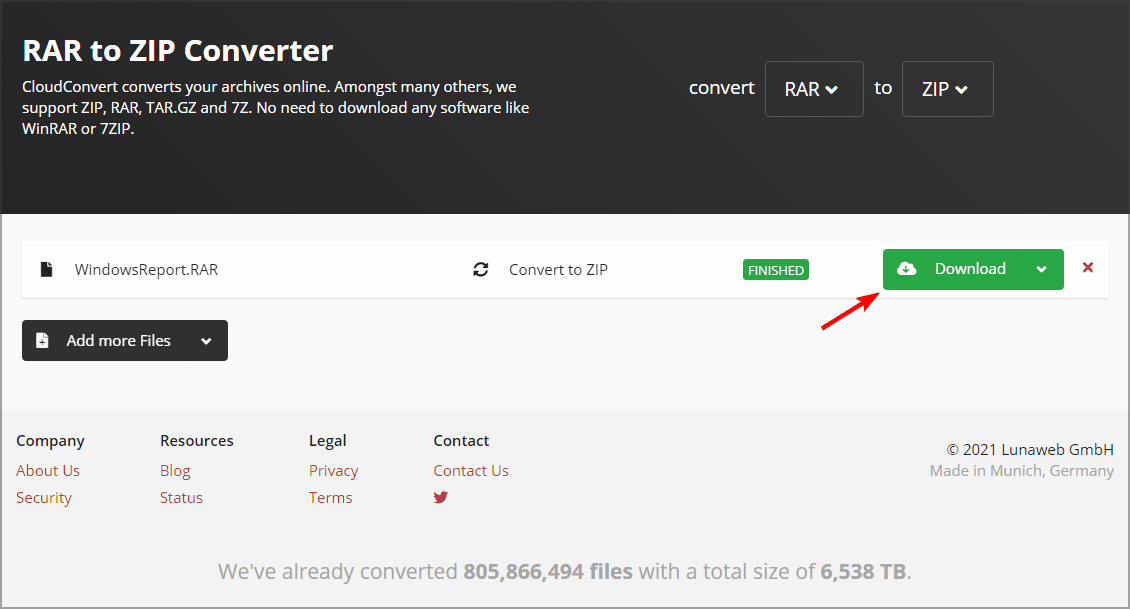
Task: Expand the Add more Files chevron
Action: 206,341
